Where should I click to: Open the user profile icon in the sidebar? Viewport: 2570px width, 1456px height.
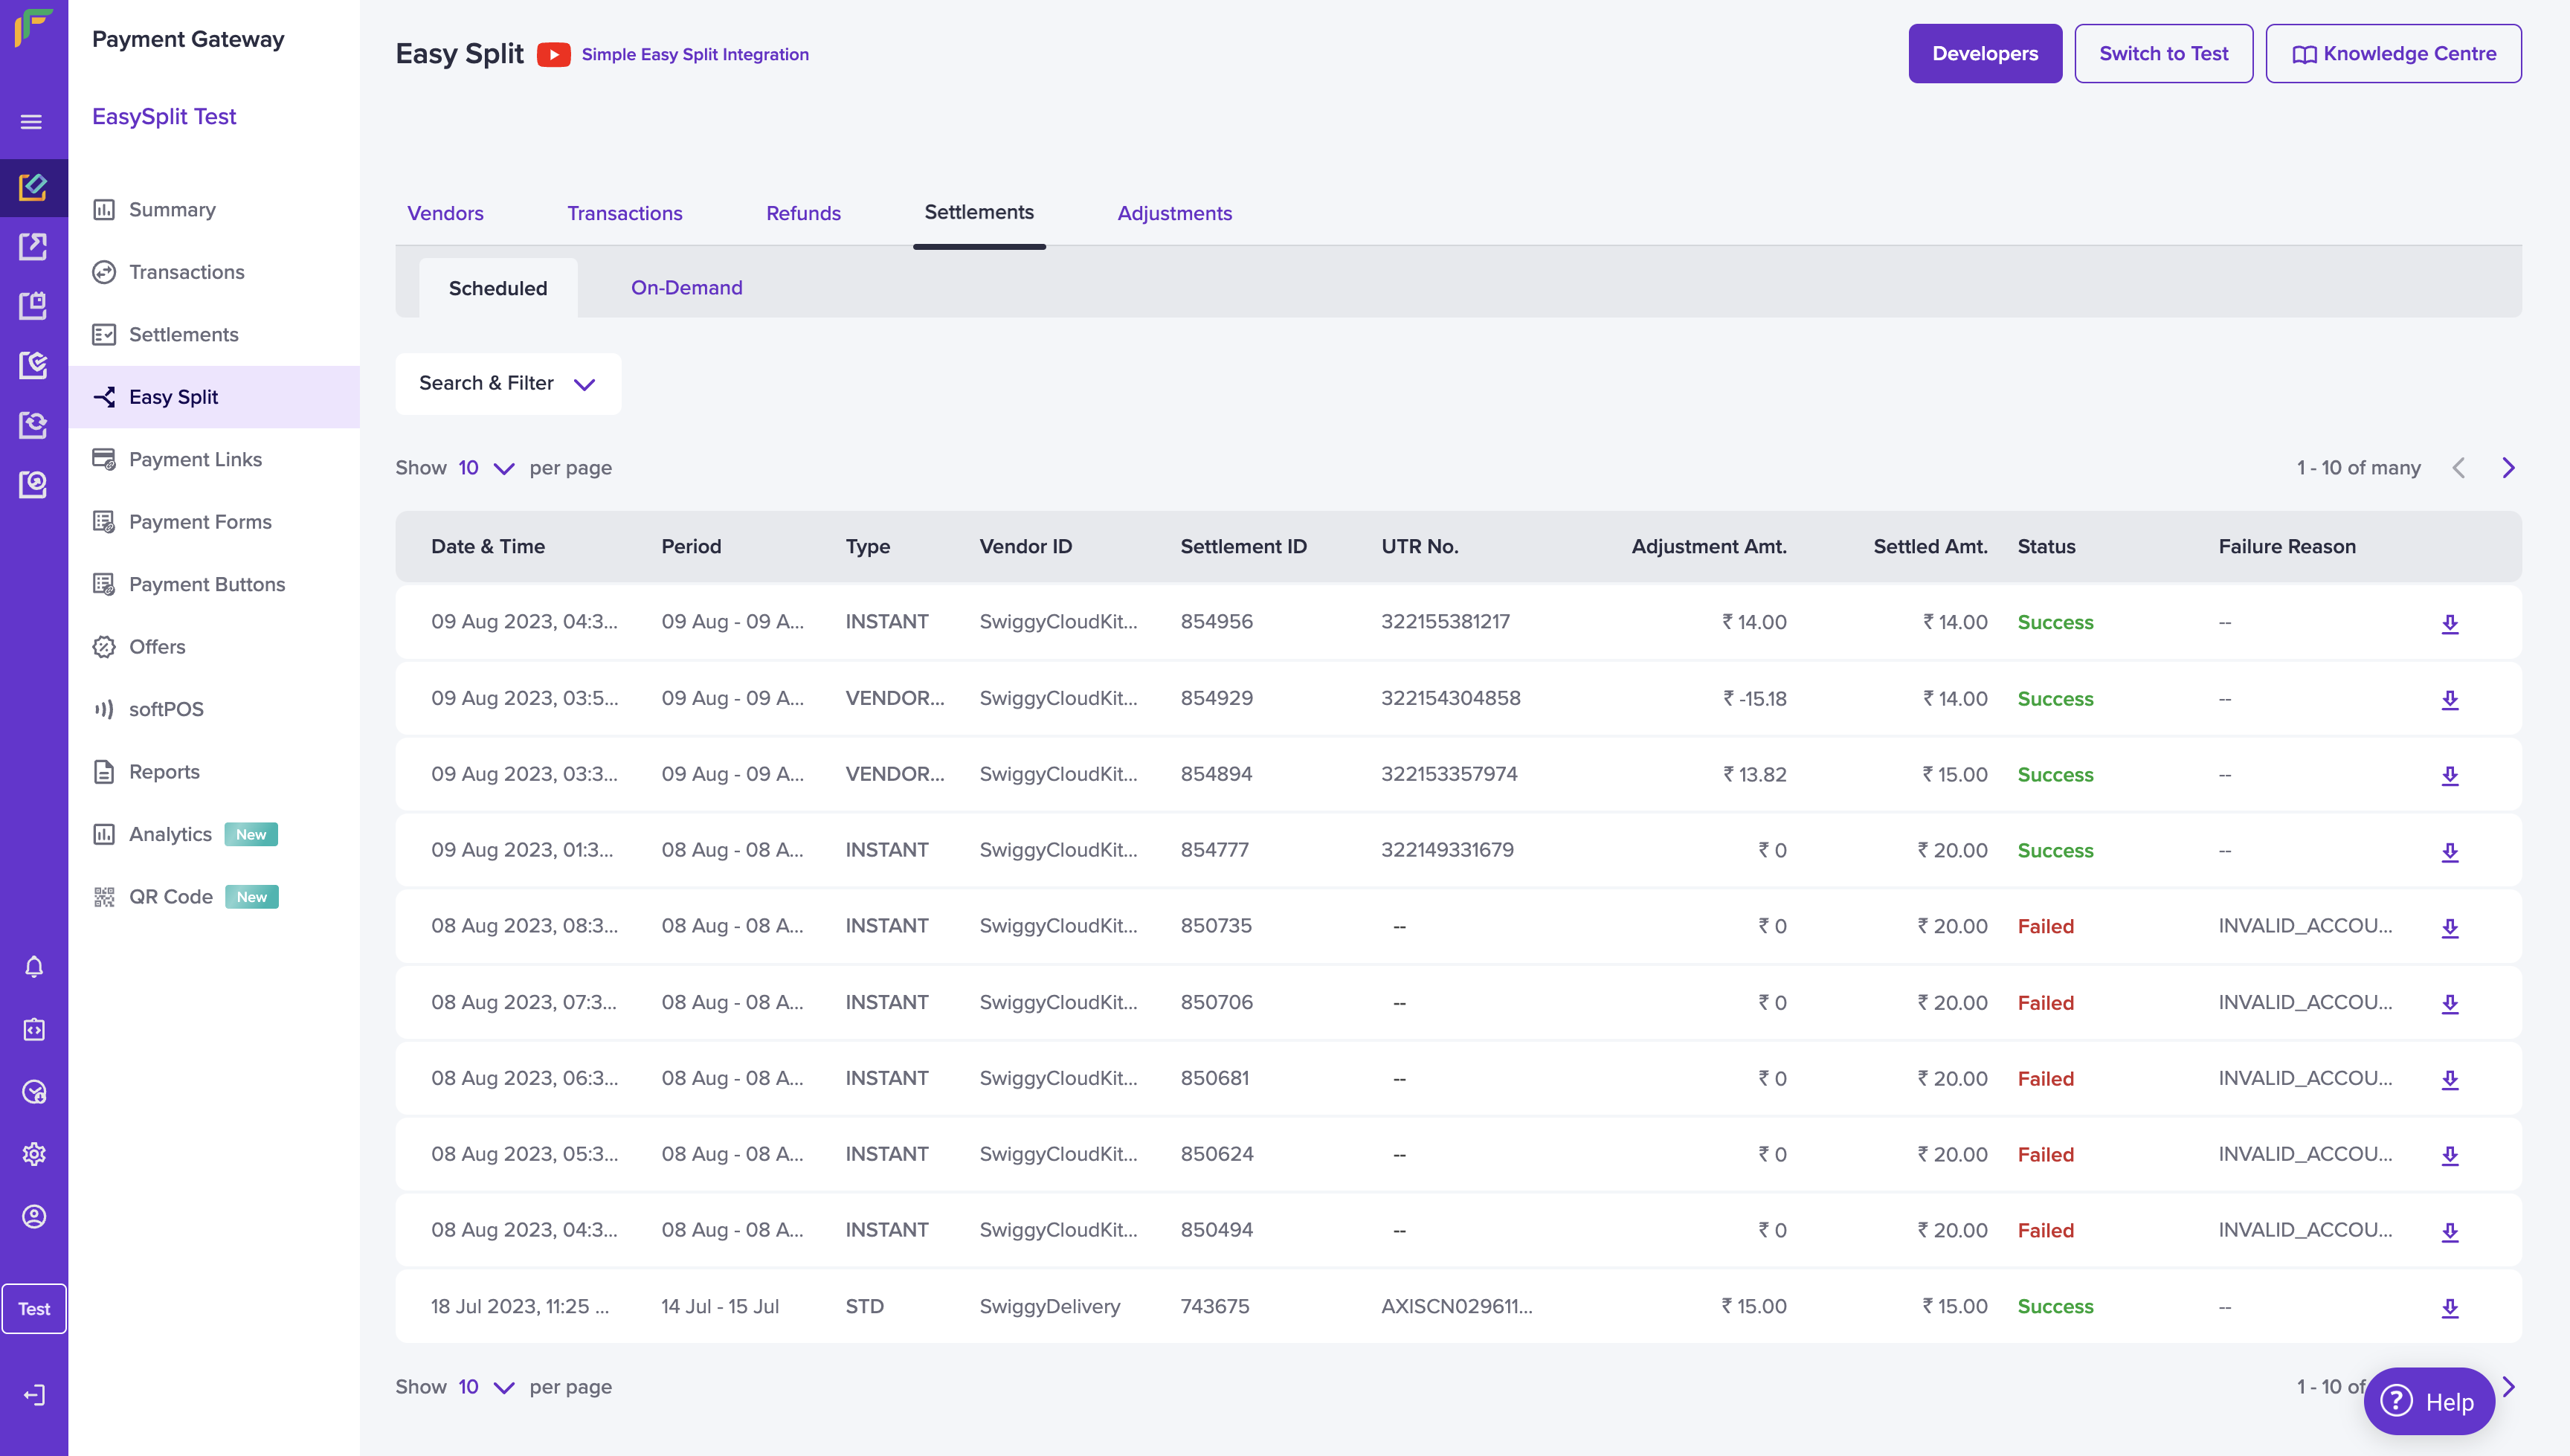tap(34, 1216)
